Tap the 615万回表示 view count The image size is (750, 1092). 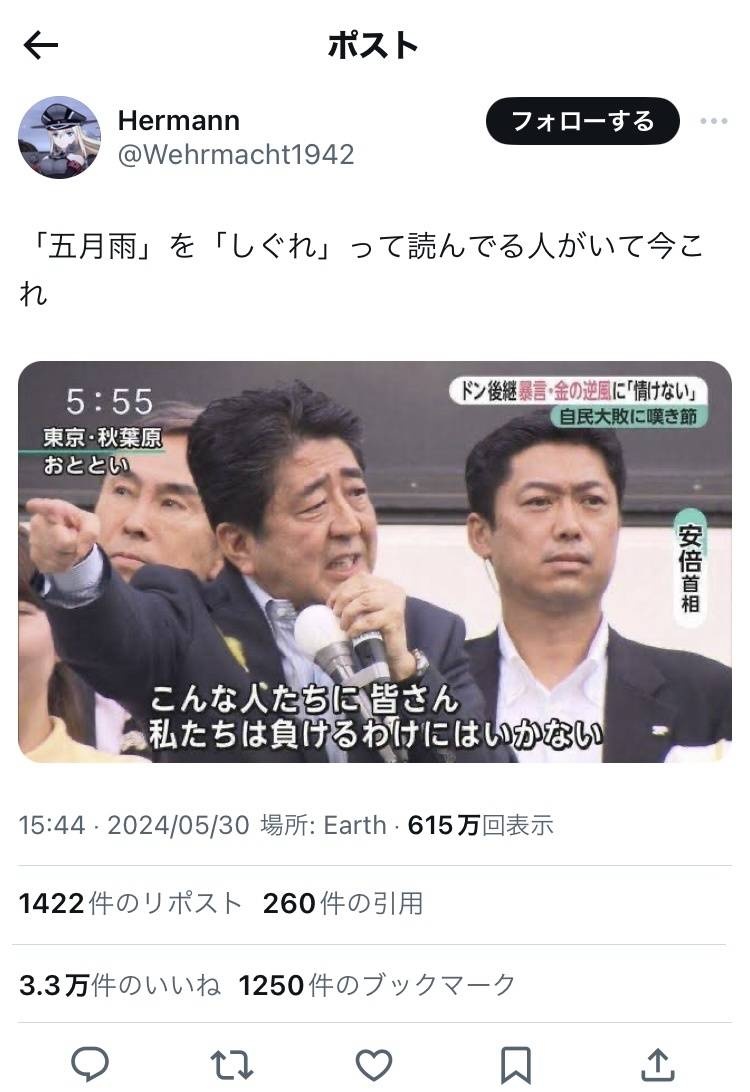point(481,825)
